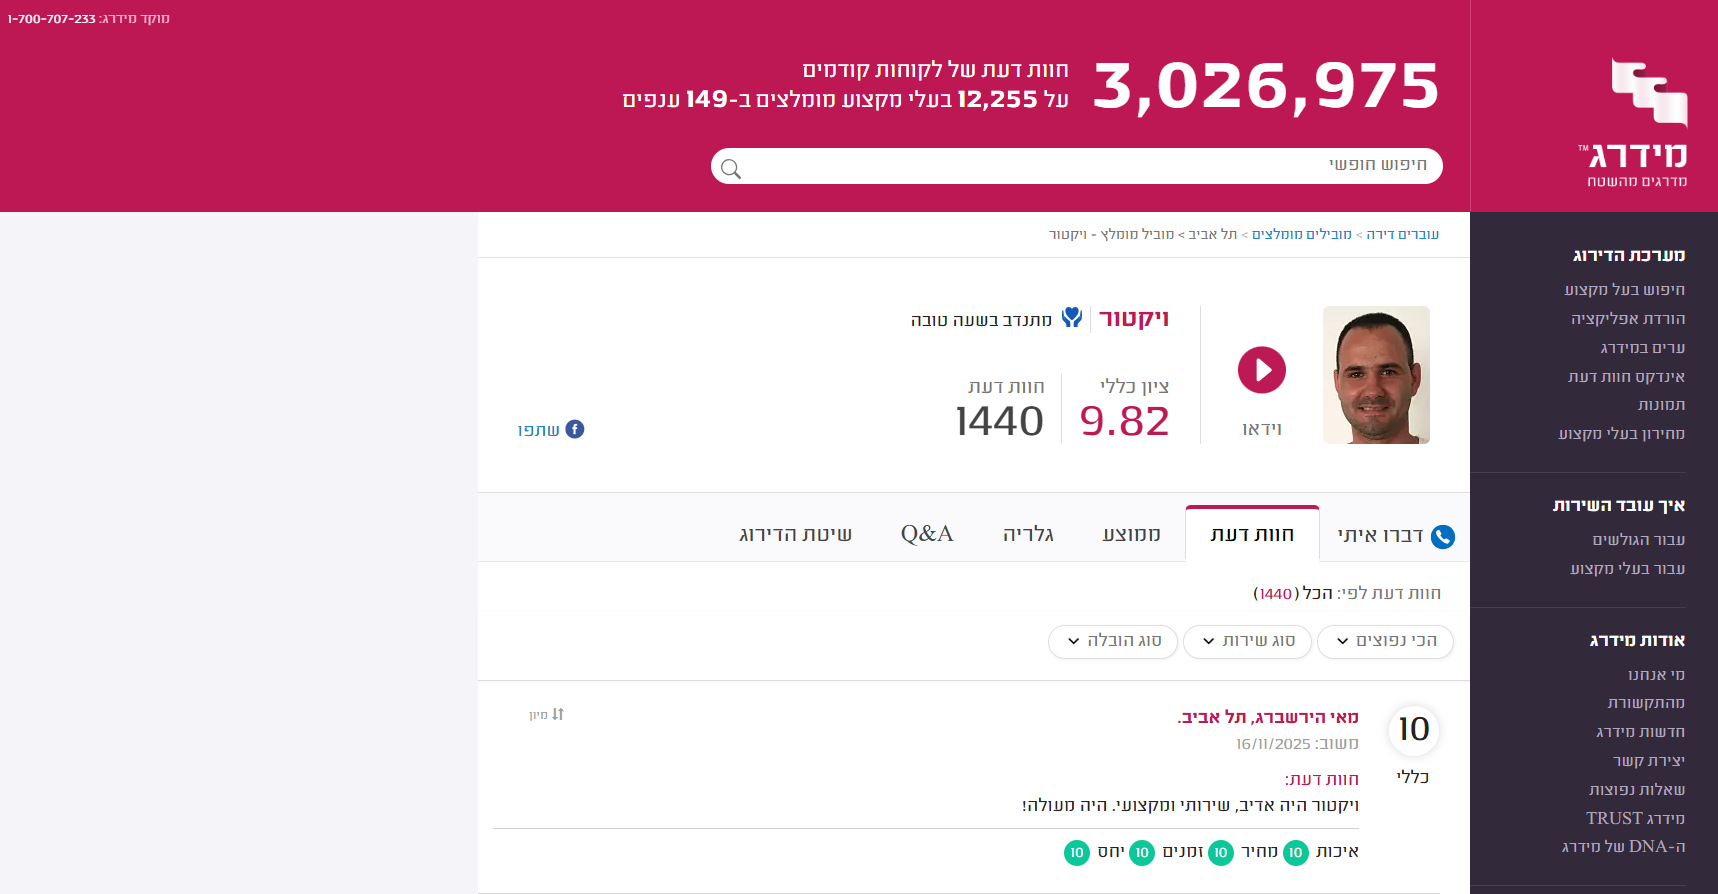Click the מתנדב בשעה טובה label
1718x894 pixels.
coord(981,320)
